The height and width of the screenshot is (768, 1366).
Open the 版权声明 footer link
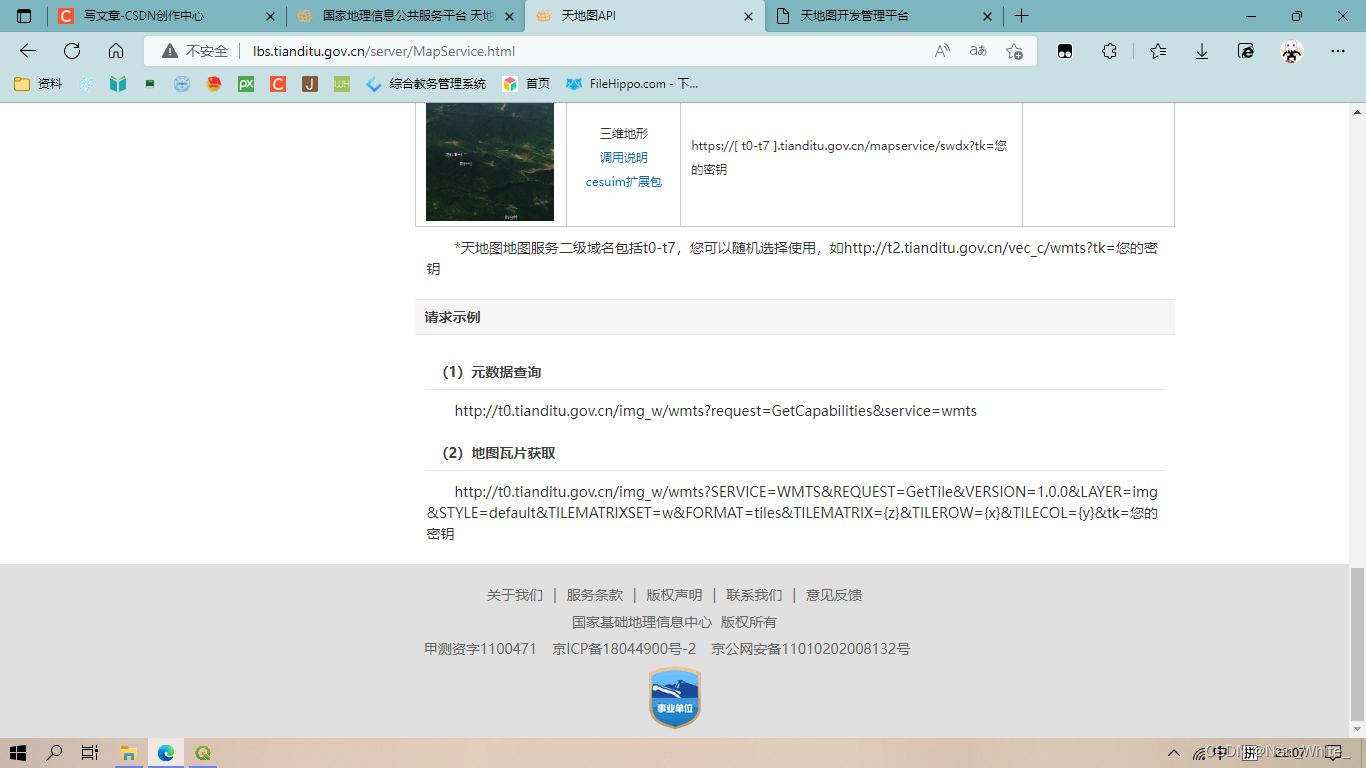(674, 595)
